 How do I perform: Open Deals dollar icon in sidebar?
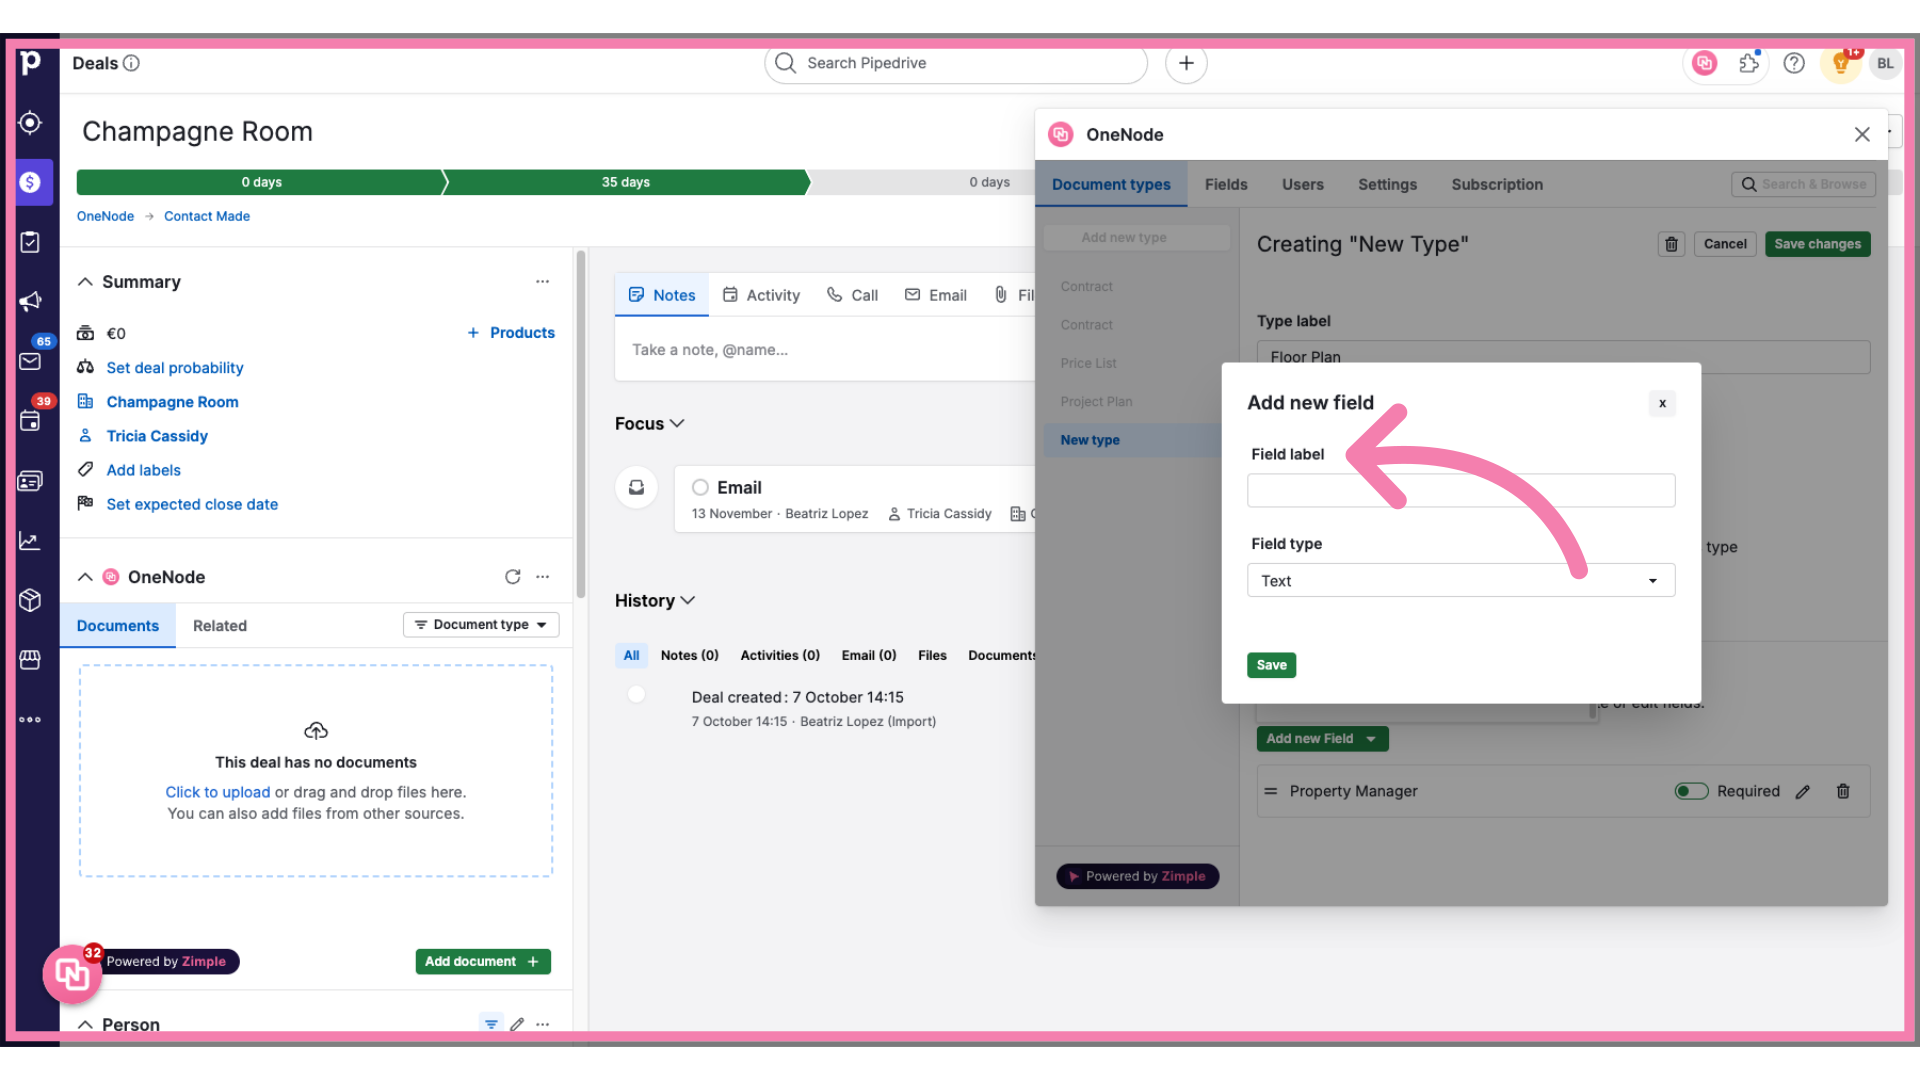click(x=30, y=182)
